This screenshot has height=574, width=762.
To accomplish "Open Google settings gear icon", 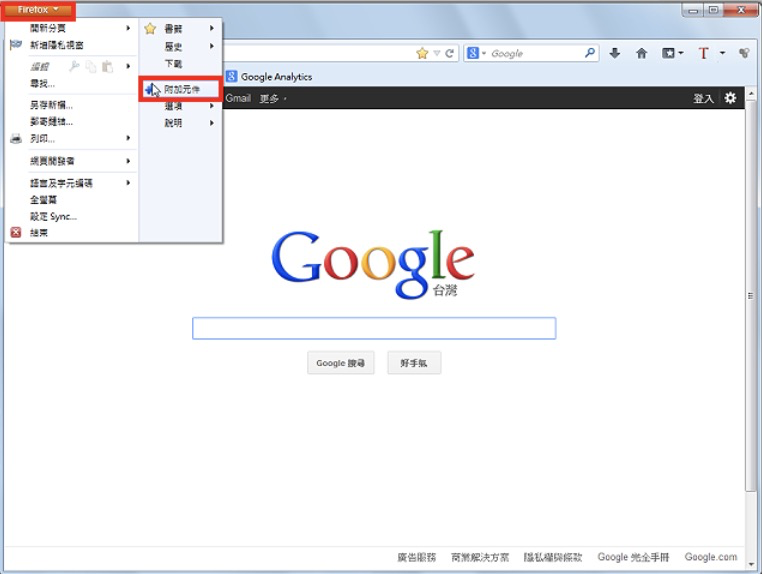I will tap(730, 98).
